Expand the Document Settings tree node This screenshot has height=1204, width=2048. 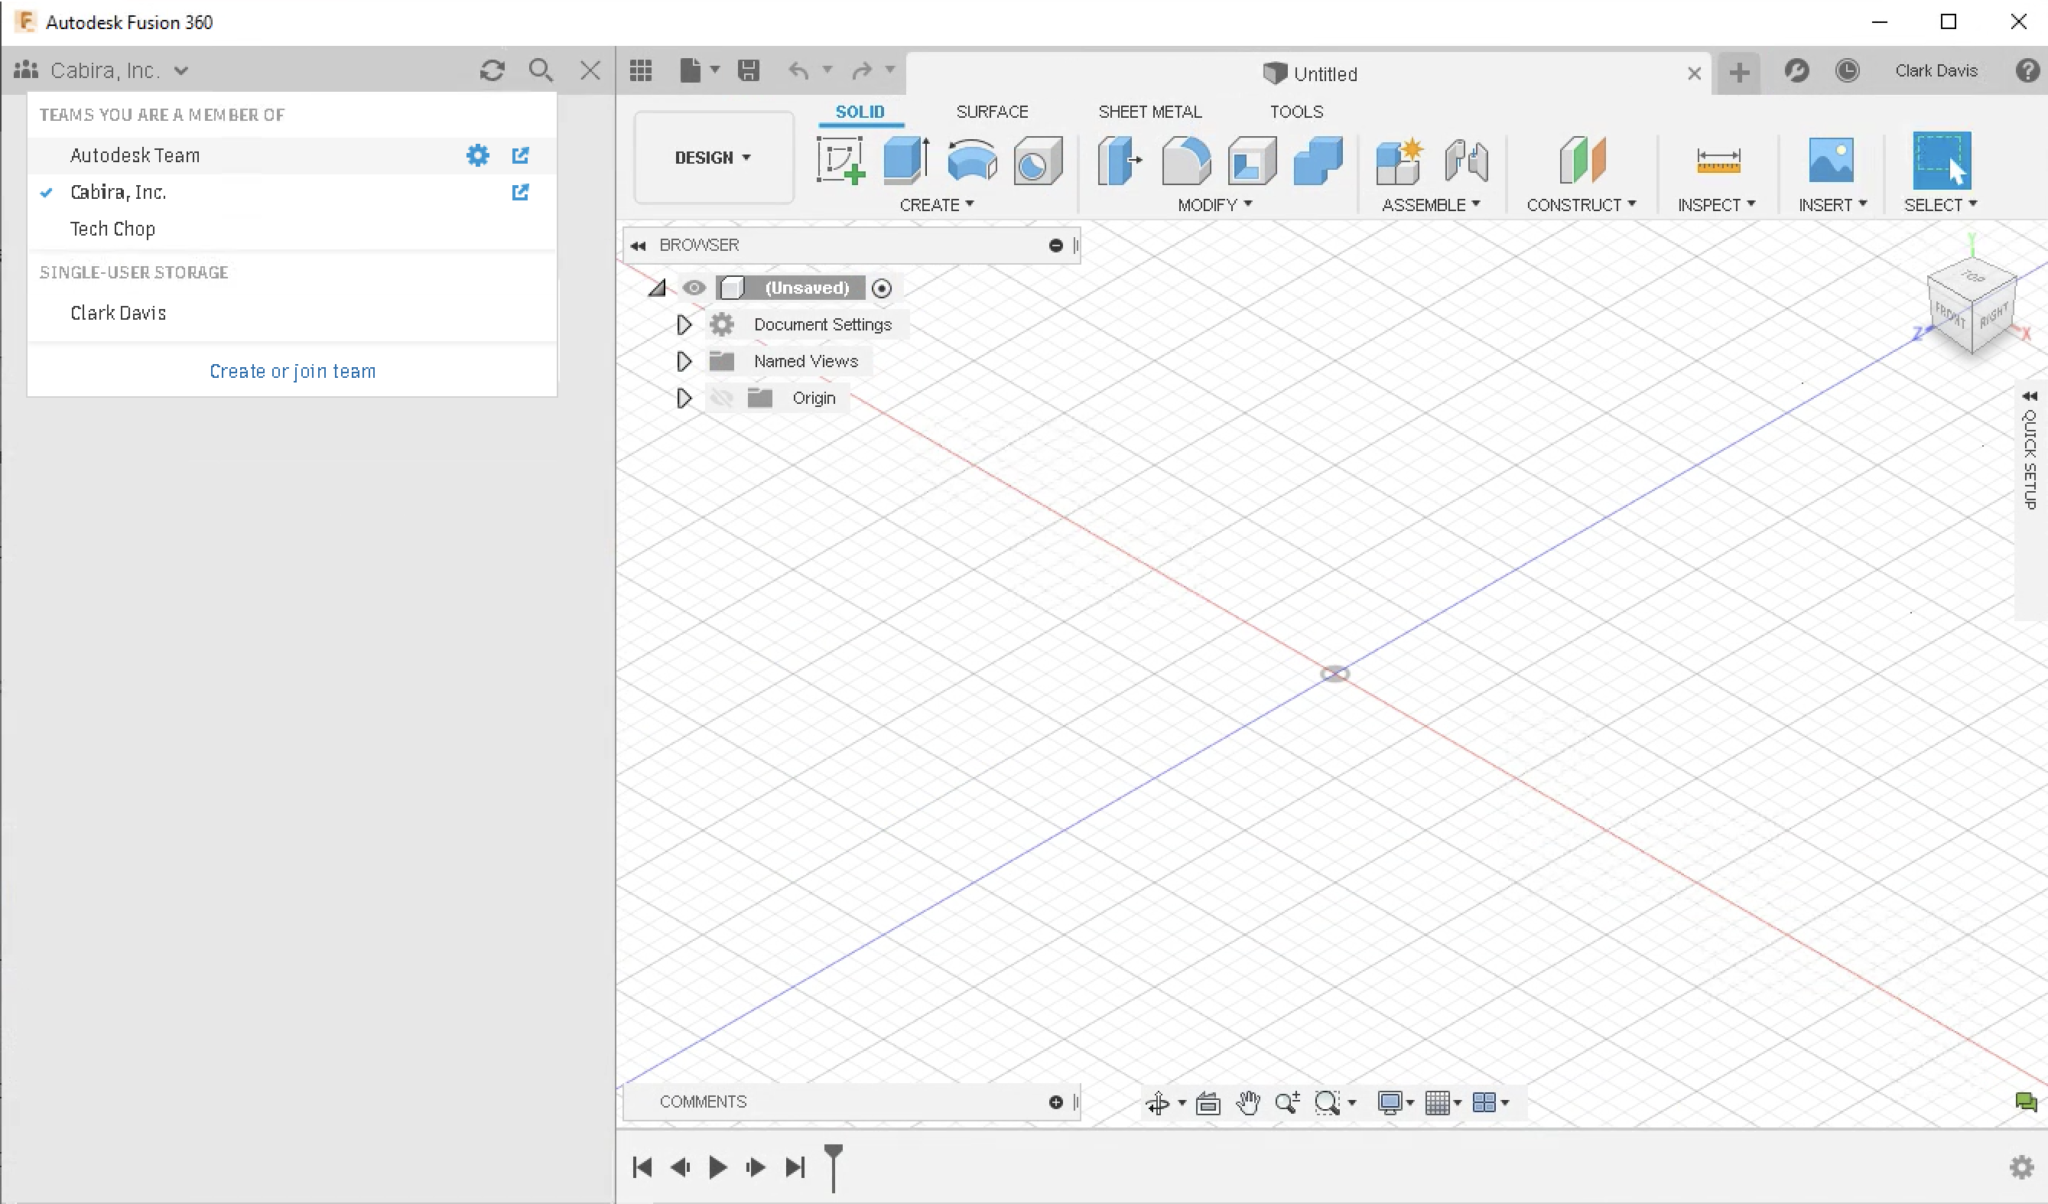coord(684,325)
